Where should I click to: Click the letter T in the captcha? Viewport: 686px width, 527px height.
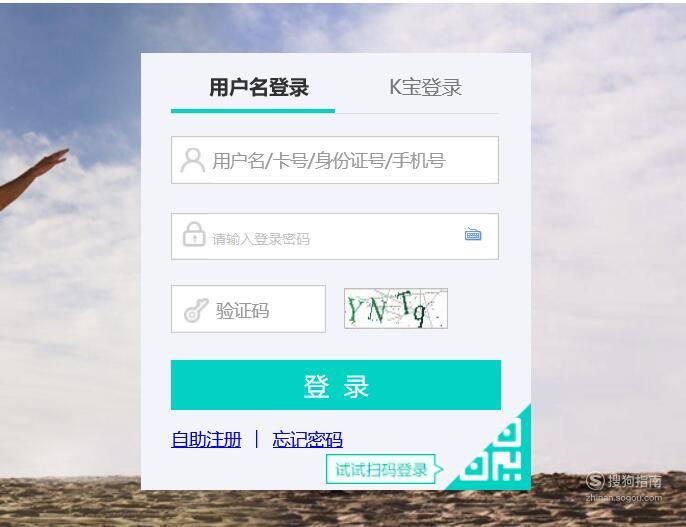[x=405, y=303]
